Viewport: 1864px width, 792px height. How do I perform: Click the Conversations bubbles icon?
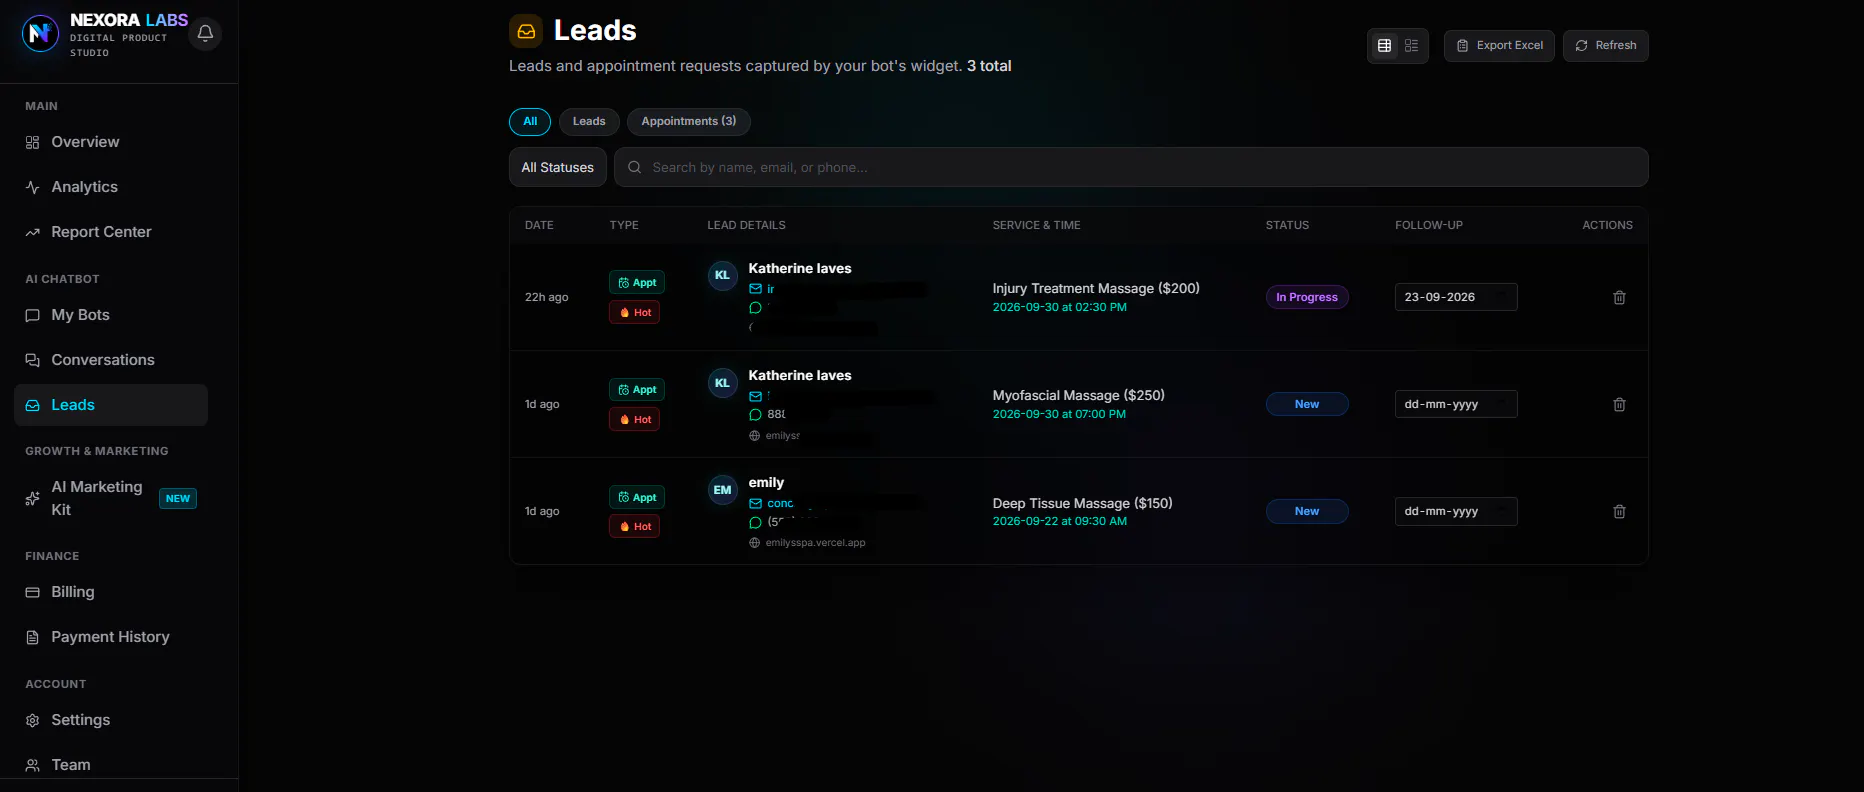(32, 360)
